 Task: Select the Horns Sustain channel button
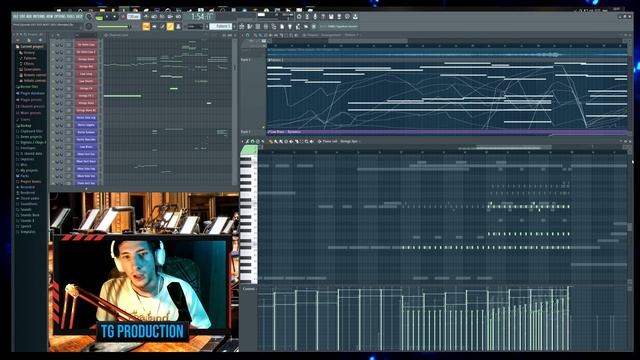(86, 132)
